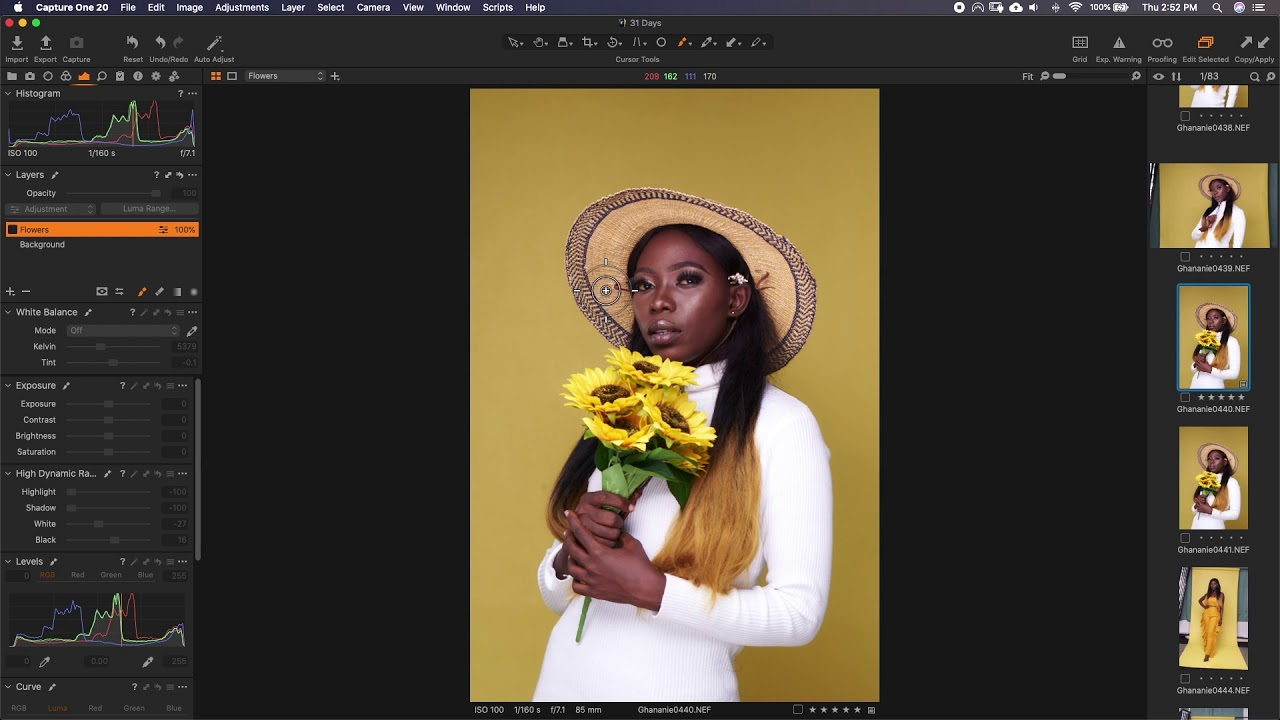Click the Luma Range button
The image size is (1280, 720).
[148, 209]
